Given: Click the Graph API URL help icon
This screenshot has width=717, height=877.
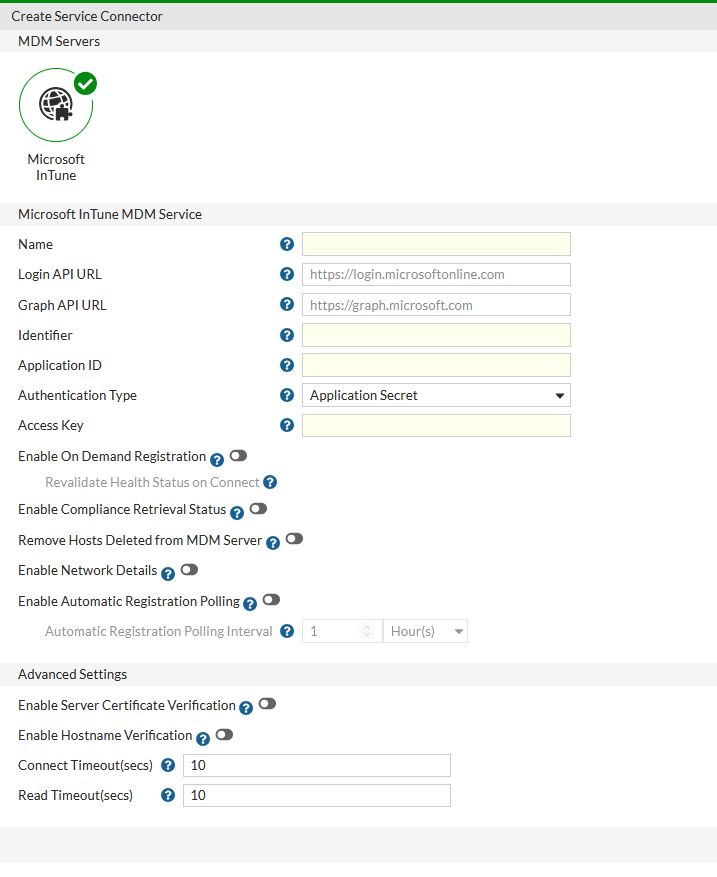Looking at the screenshot, I should (x=287, y=304).
